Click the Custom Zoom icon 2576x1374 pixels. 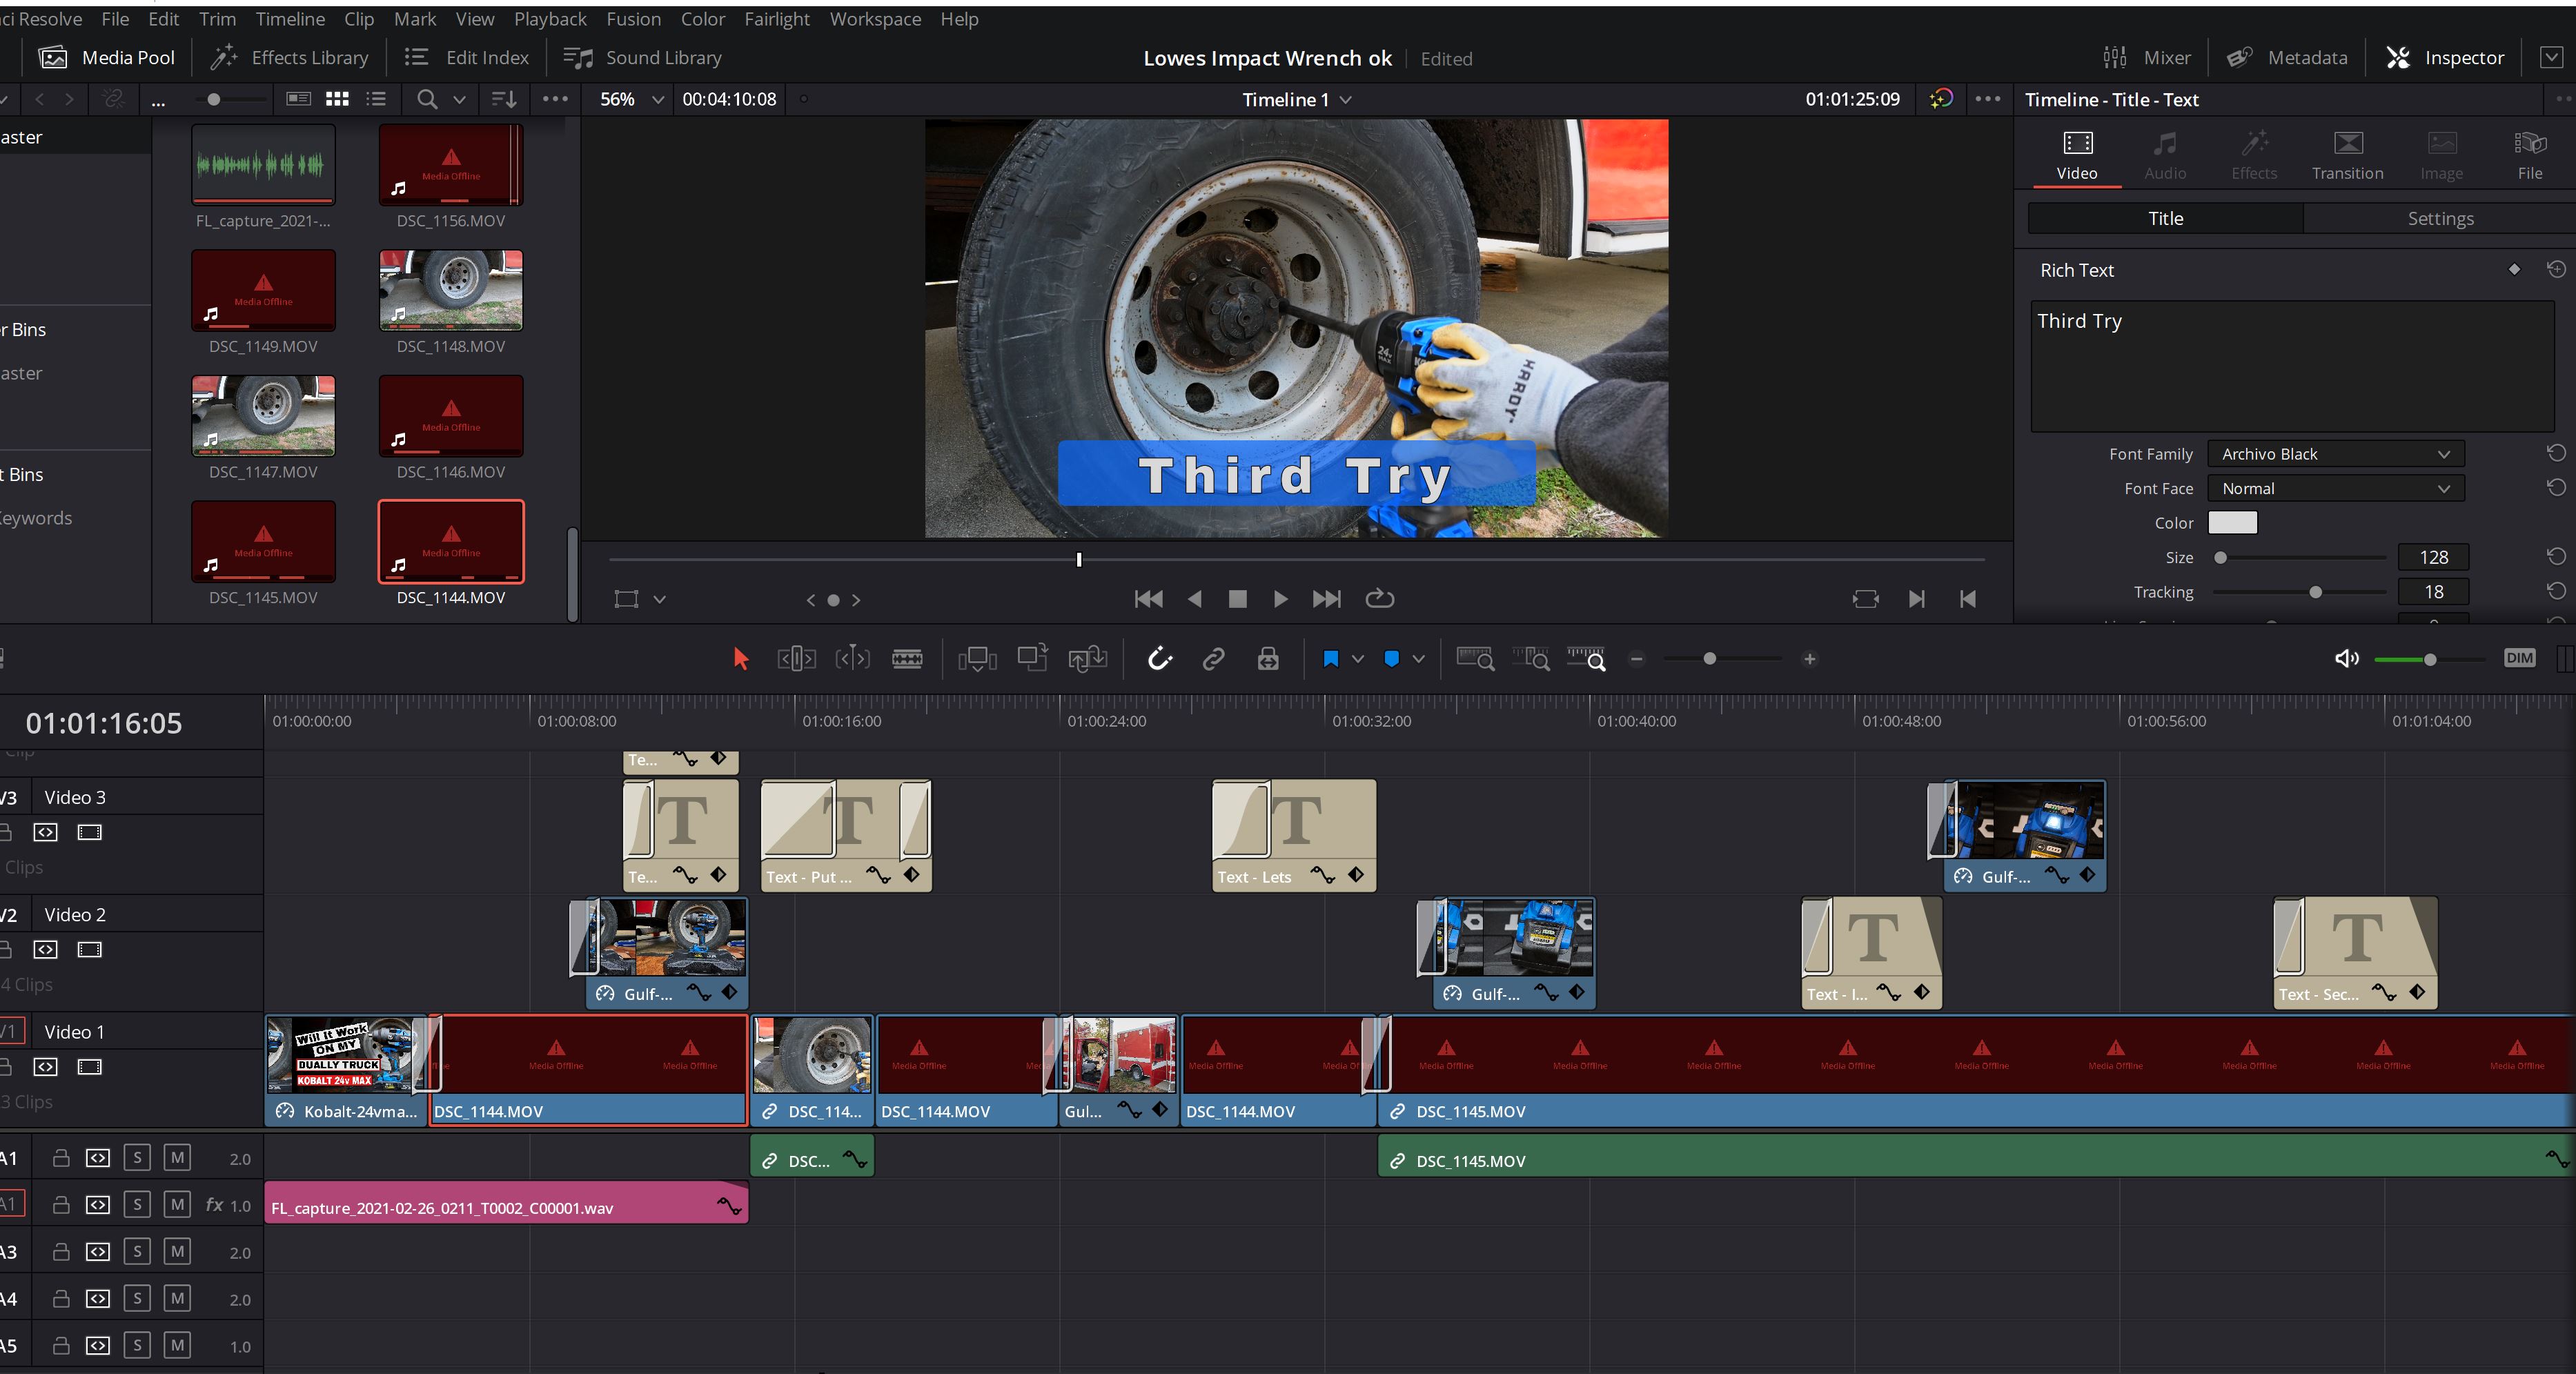[1586, 659]
